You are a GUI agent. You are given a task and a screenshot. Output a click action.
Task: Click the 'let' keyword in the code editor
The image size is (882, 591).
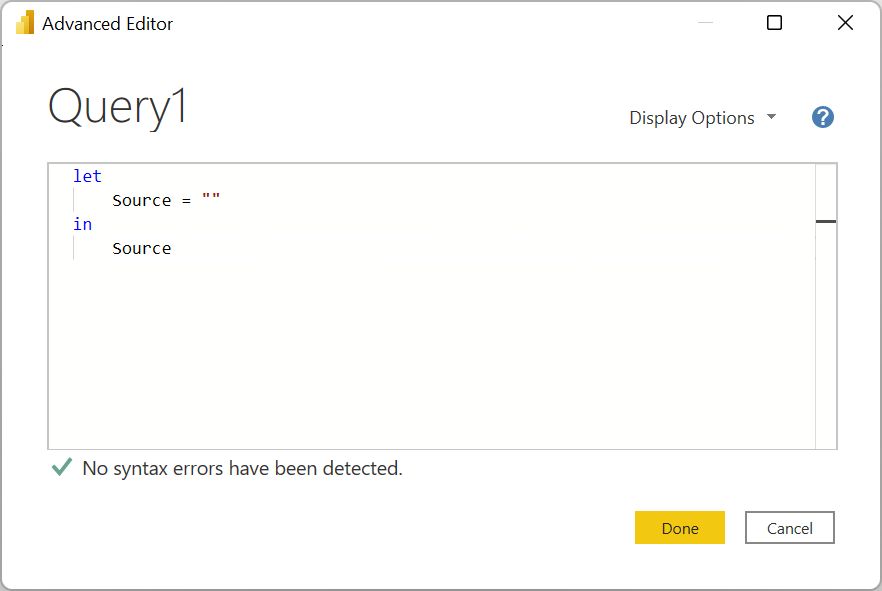click(x=87, y=176)
